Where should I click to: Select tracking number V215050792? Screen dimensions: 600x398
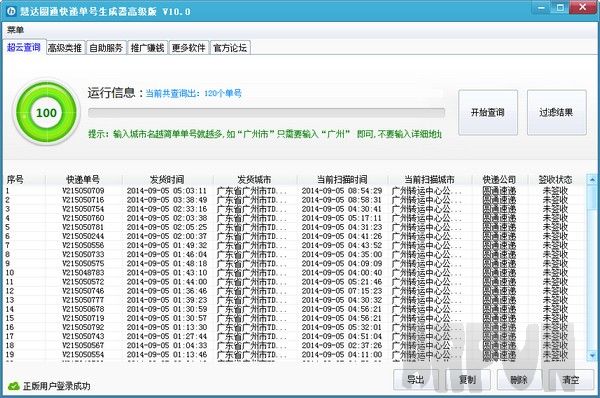coord(83,327)
